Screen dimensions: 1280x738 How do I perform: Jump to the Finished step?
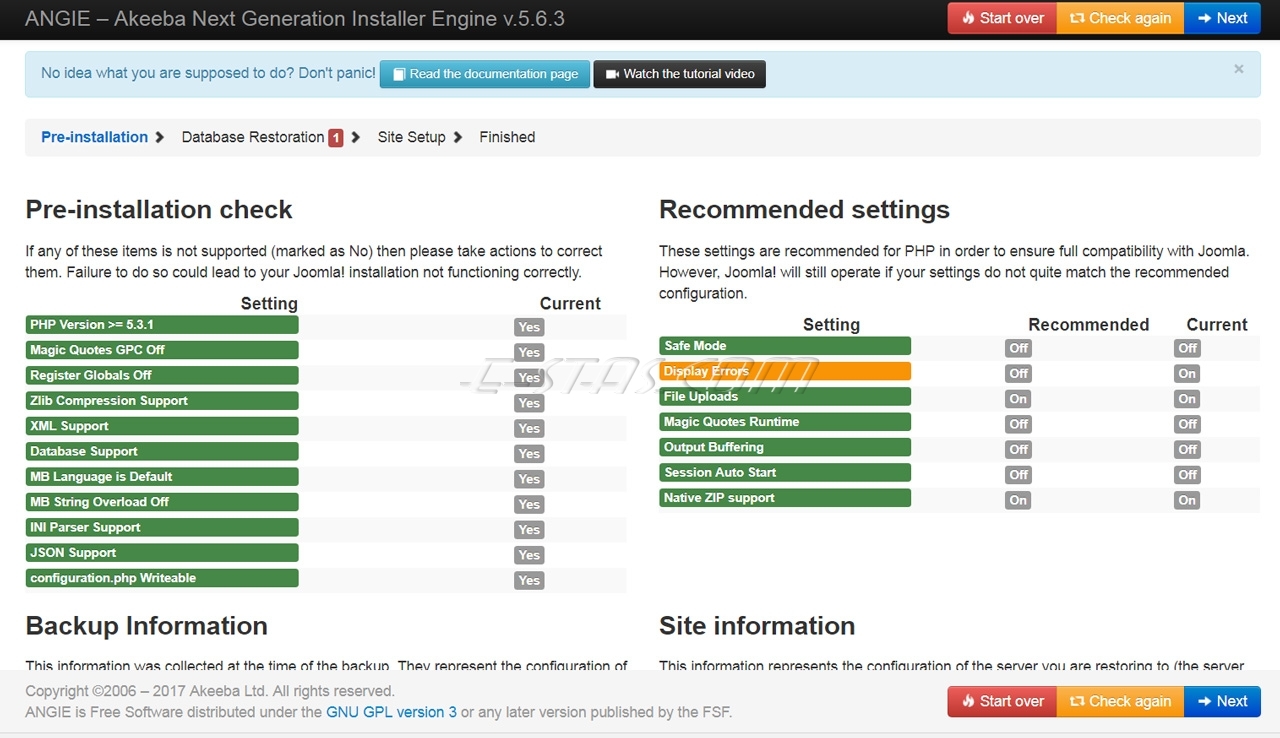(507, 137)
